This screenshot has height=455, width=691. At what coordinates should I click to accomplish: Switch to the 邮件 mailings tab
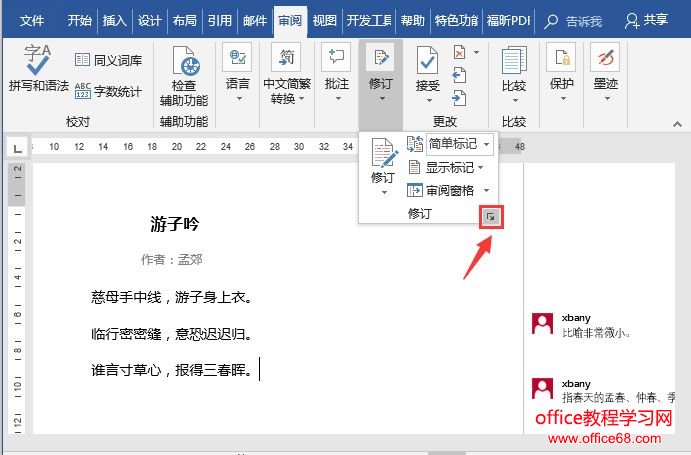pos(255,20)
